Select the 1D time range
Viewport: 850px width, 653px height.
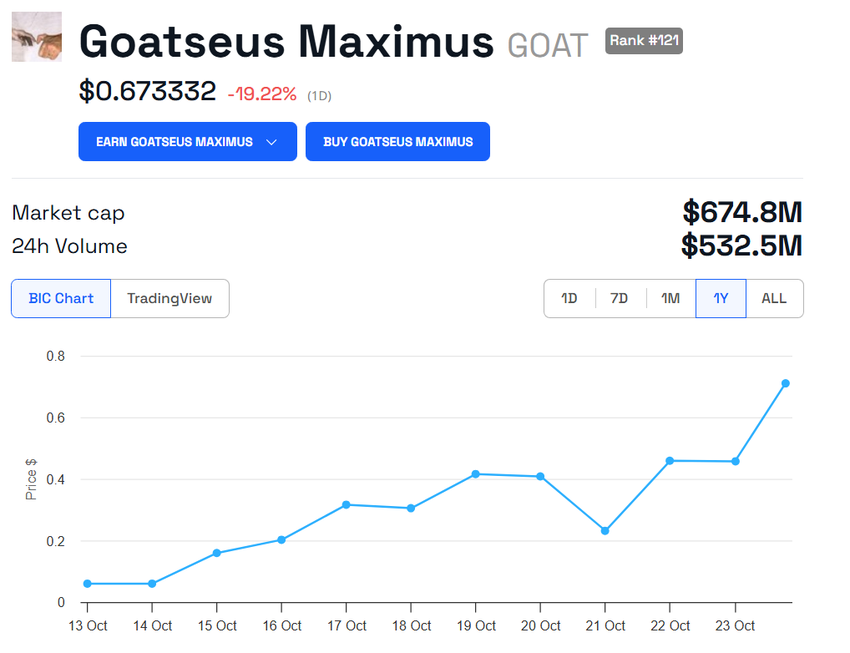click(x=569, y=299)
